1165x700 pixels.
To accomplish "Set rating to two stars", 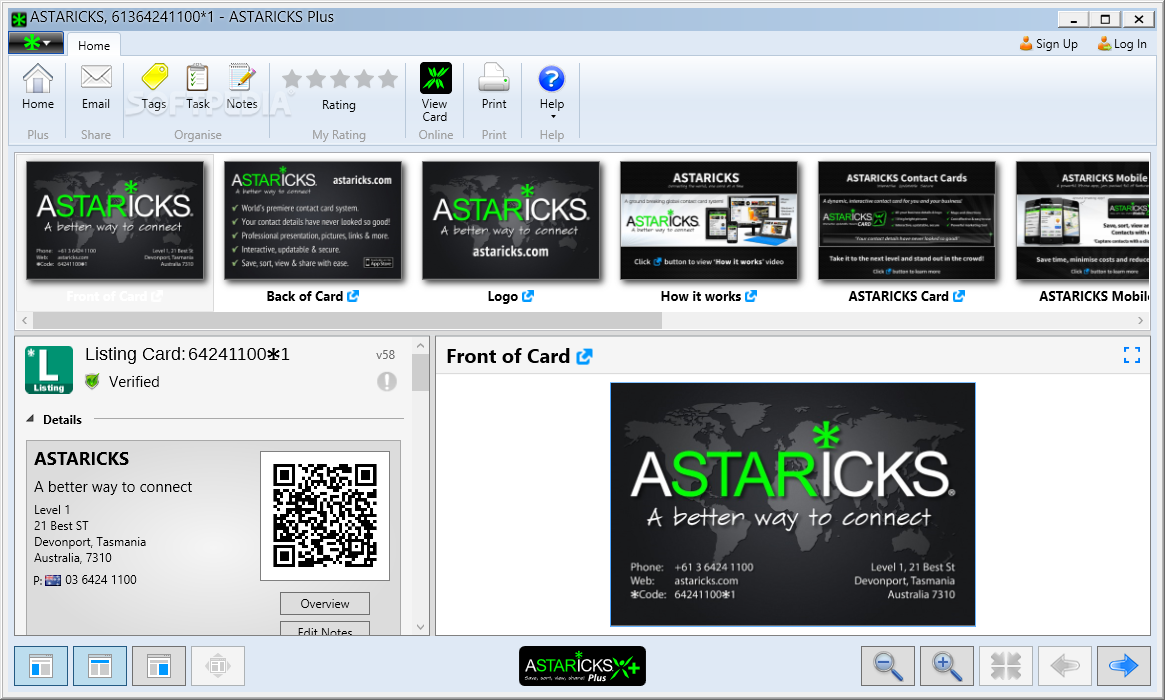I will coord(316,78).
